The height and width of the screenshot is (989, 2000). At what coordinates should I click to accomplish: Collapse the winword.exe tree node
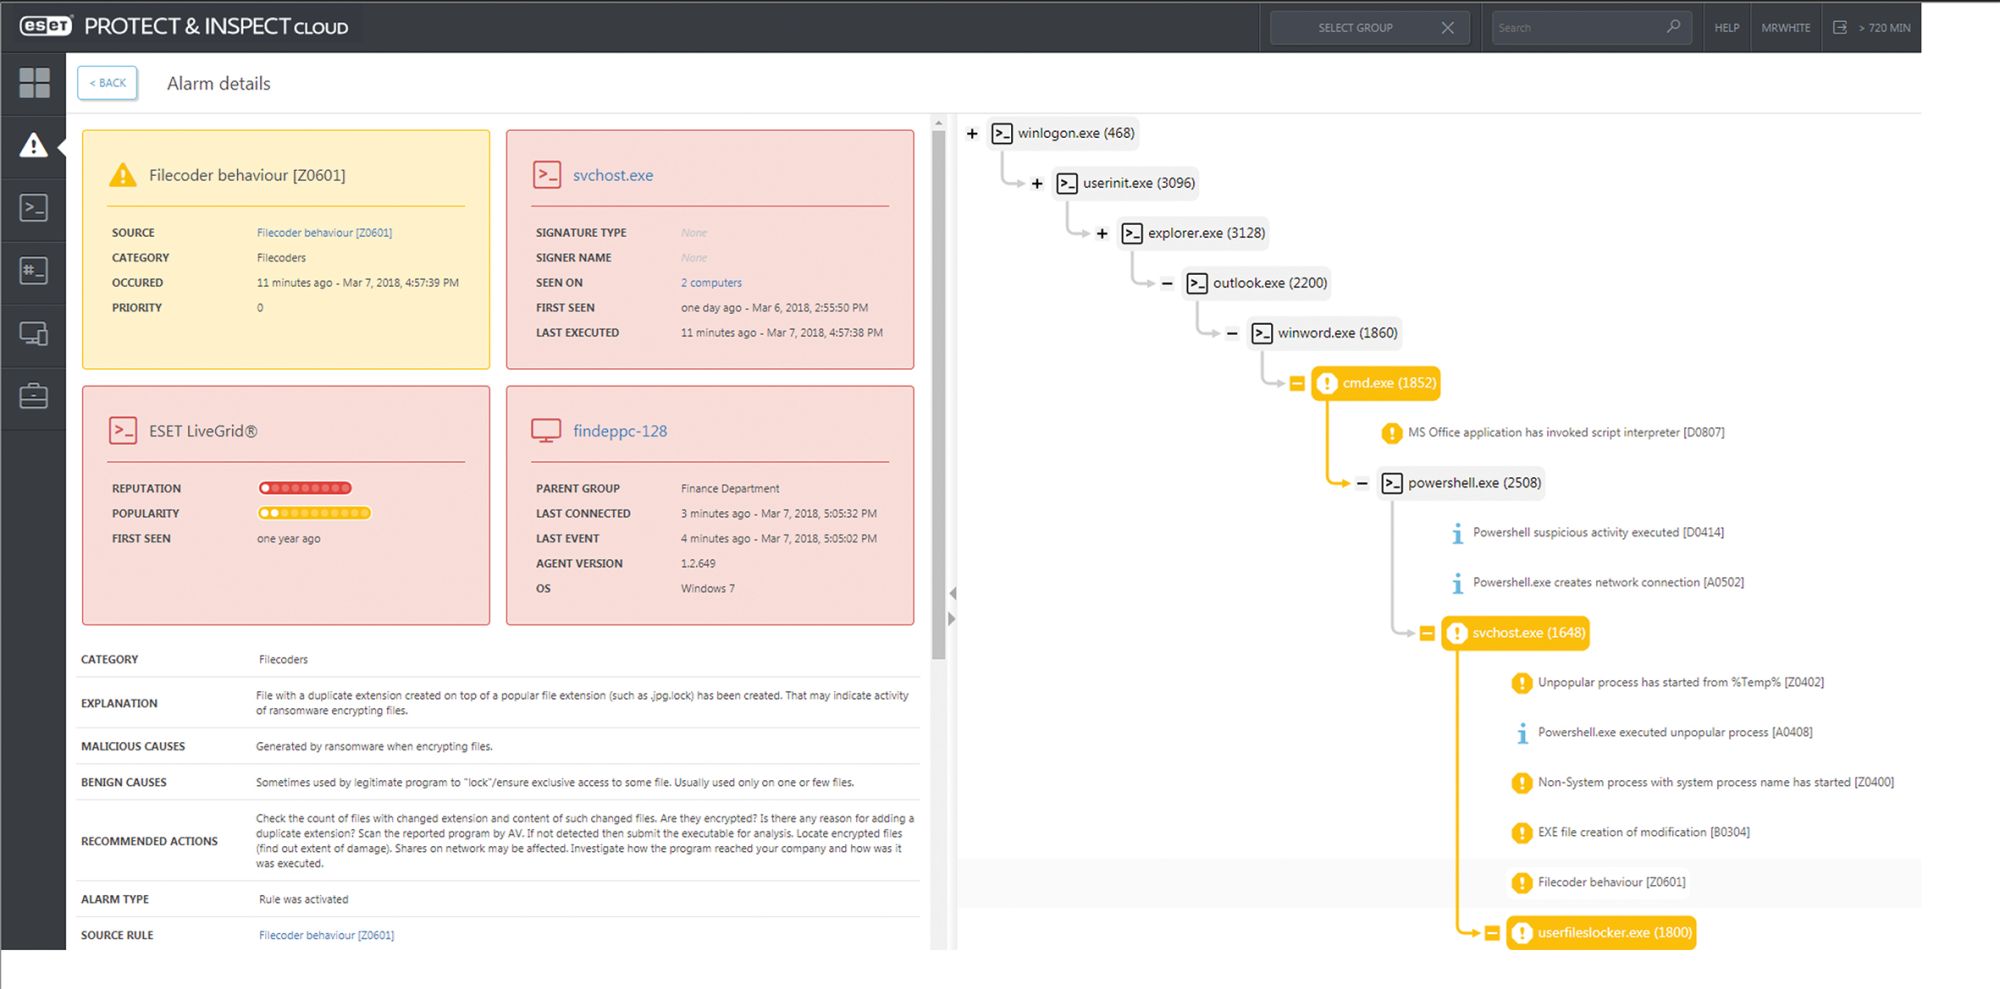click(1232, 333)
